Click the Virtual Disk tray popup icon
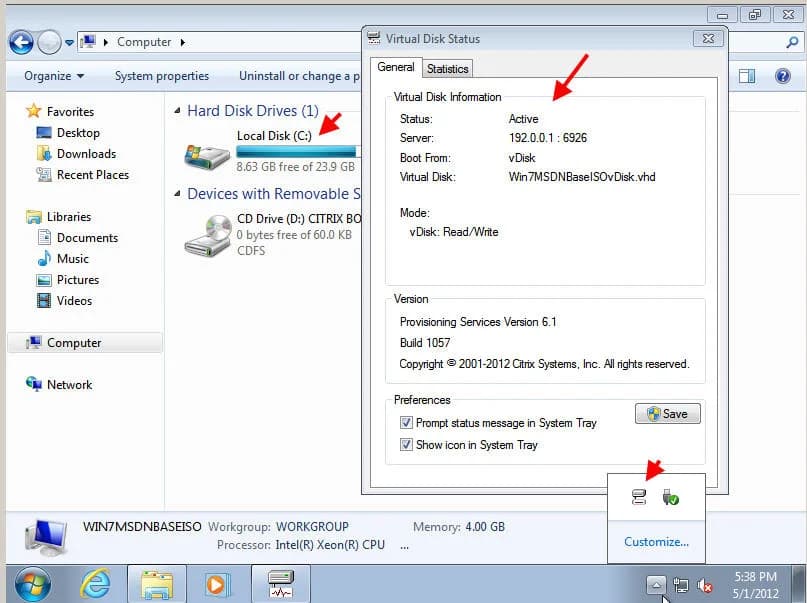The height and width of the screenshot is (603, 807). pos(639,497)
